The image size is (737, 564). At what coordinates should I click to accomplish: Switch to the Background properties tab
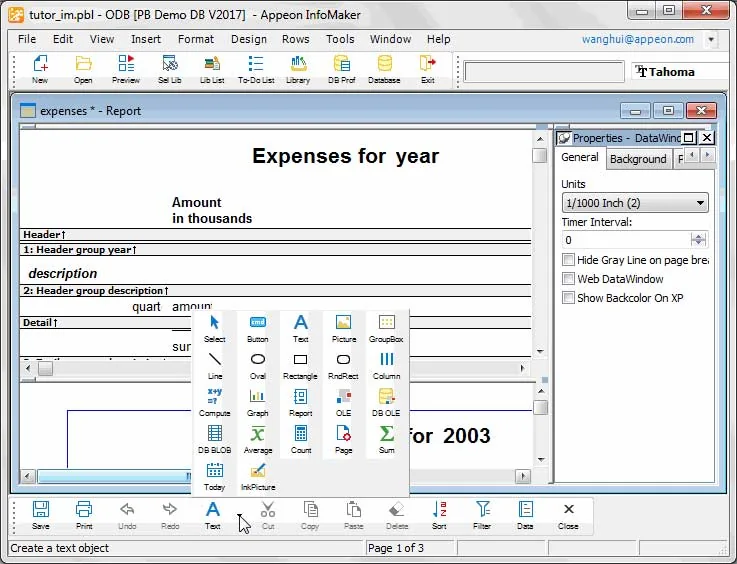coord(638,159)
